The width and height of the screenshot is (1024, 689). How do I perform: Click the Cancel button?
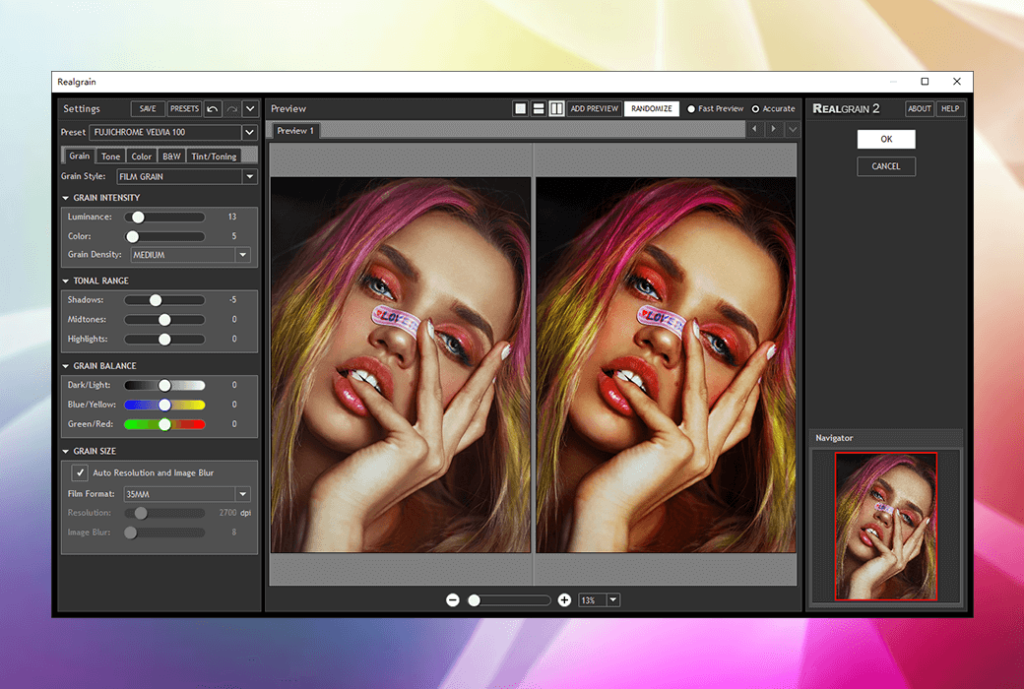pyautogui.click(x=886, y=167)
